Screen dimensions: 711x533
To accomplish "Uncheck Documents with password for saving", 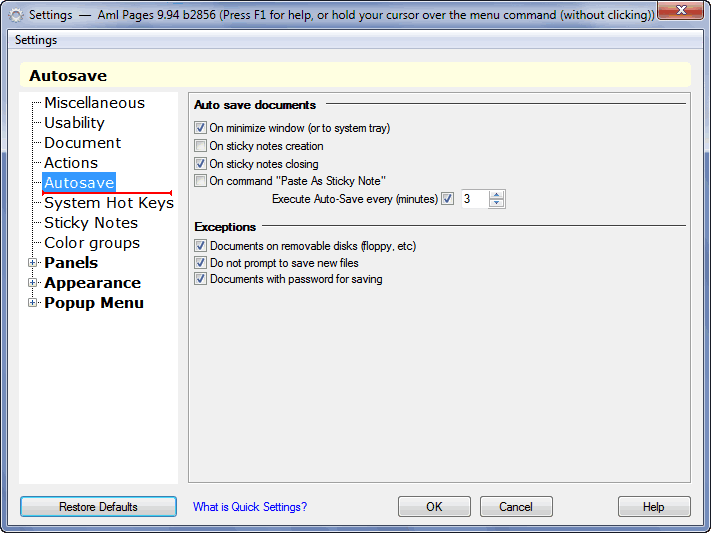I will [200, 279].
